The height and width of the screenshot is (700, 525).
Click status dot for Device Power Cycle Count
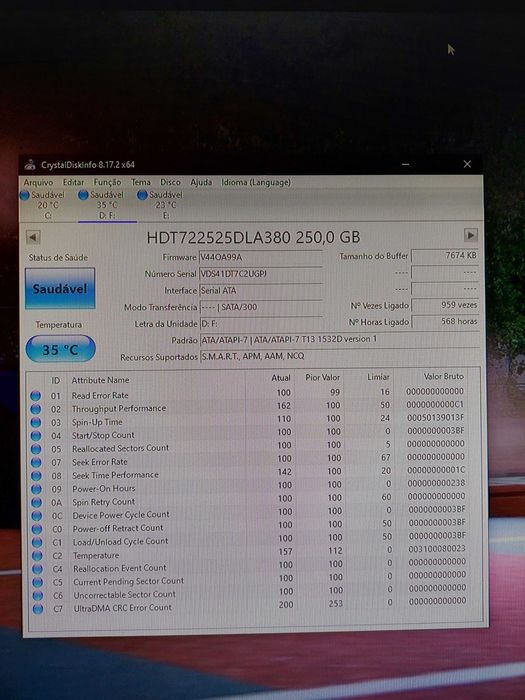[x=37, y=516]
